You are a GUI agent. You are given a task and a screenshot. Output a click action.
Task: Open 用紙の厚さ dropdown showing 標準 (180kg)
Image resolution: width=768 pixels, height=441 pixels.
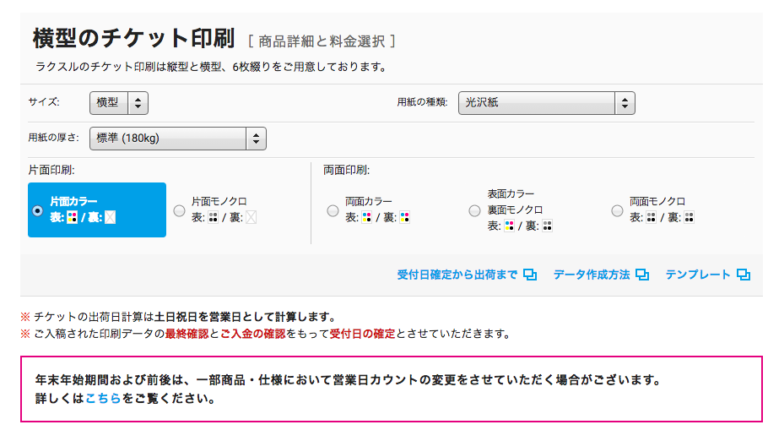[x=177, y=139]
